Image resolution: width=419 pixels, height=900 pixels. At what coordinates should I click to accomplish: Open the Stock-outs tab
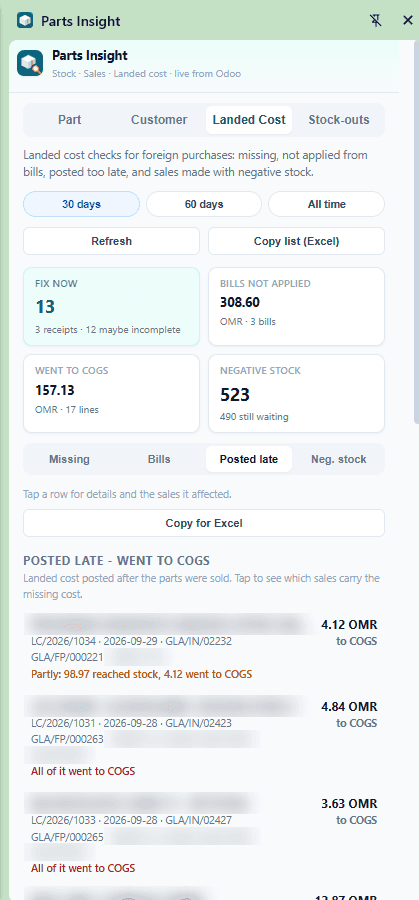[x=339, y=120]
